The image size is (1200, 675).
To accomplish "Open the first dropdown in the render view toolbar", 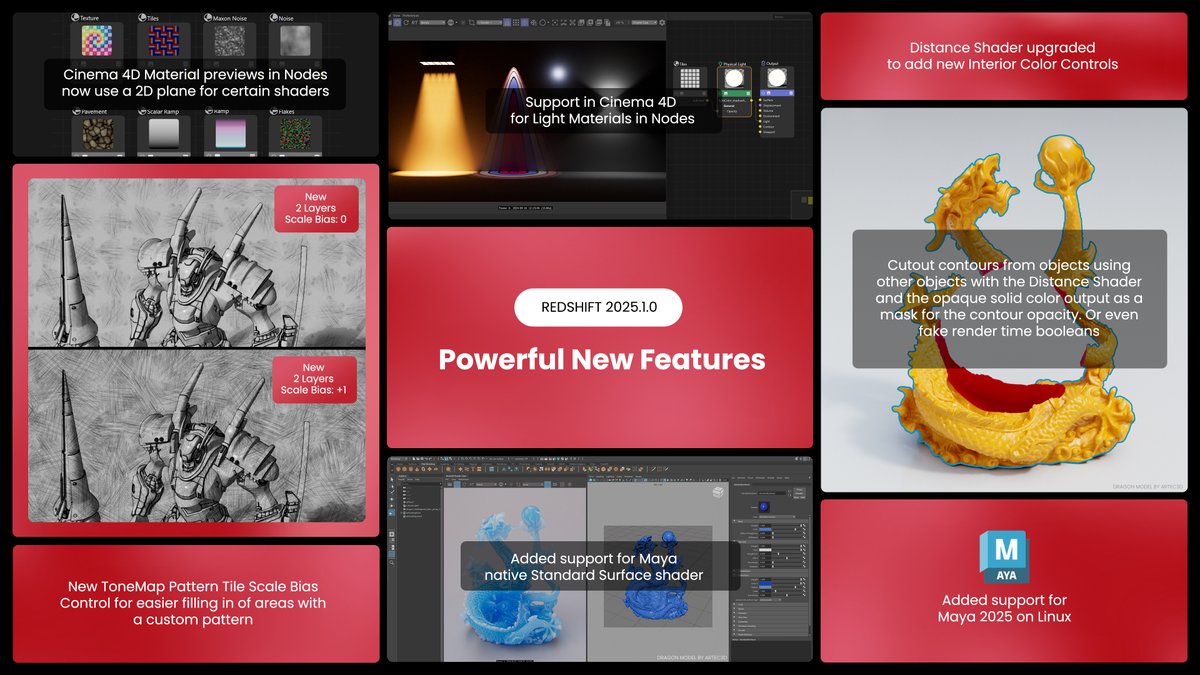I will point(432,22).
